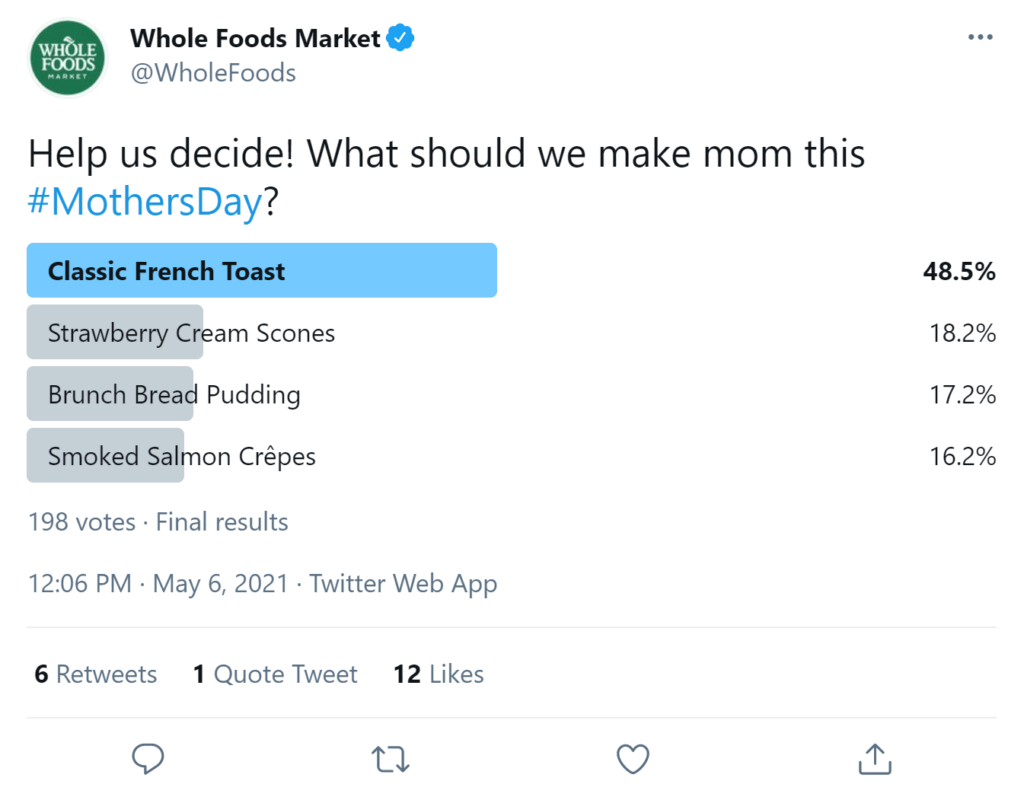1024x797 pixels.
Task: Click the share upload icon
Action: pos(875,759)
